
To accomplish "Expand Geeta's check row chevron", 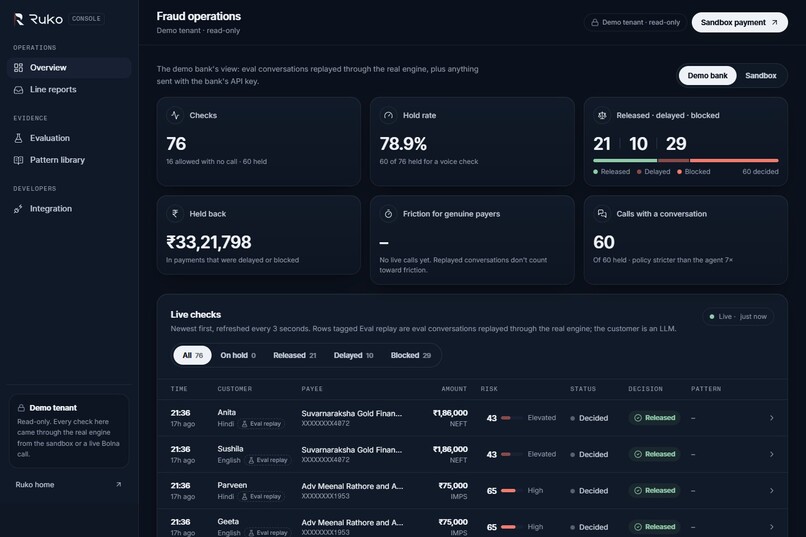I will click(x=772, y=527).
